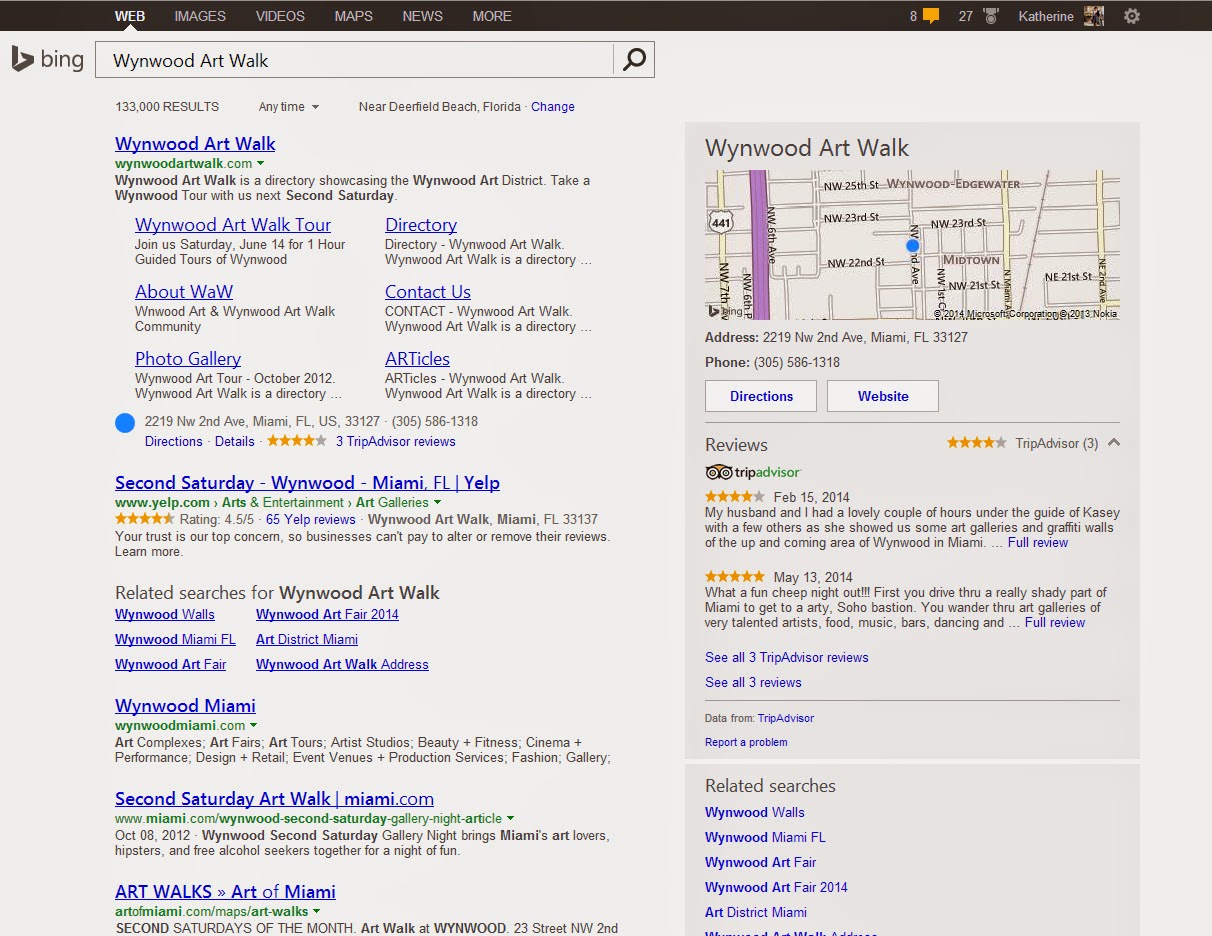Click the Wynwood map thumbnail
The height and width of the screenshot is (936, 1212).
click(912, 245)
